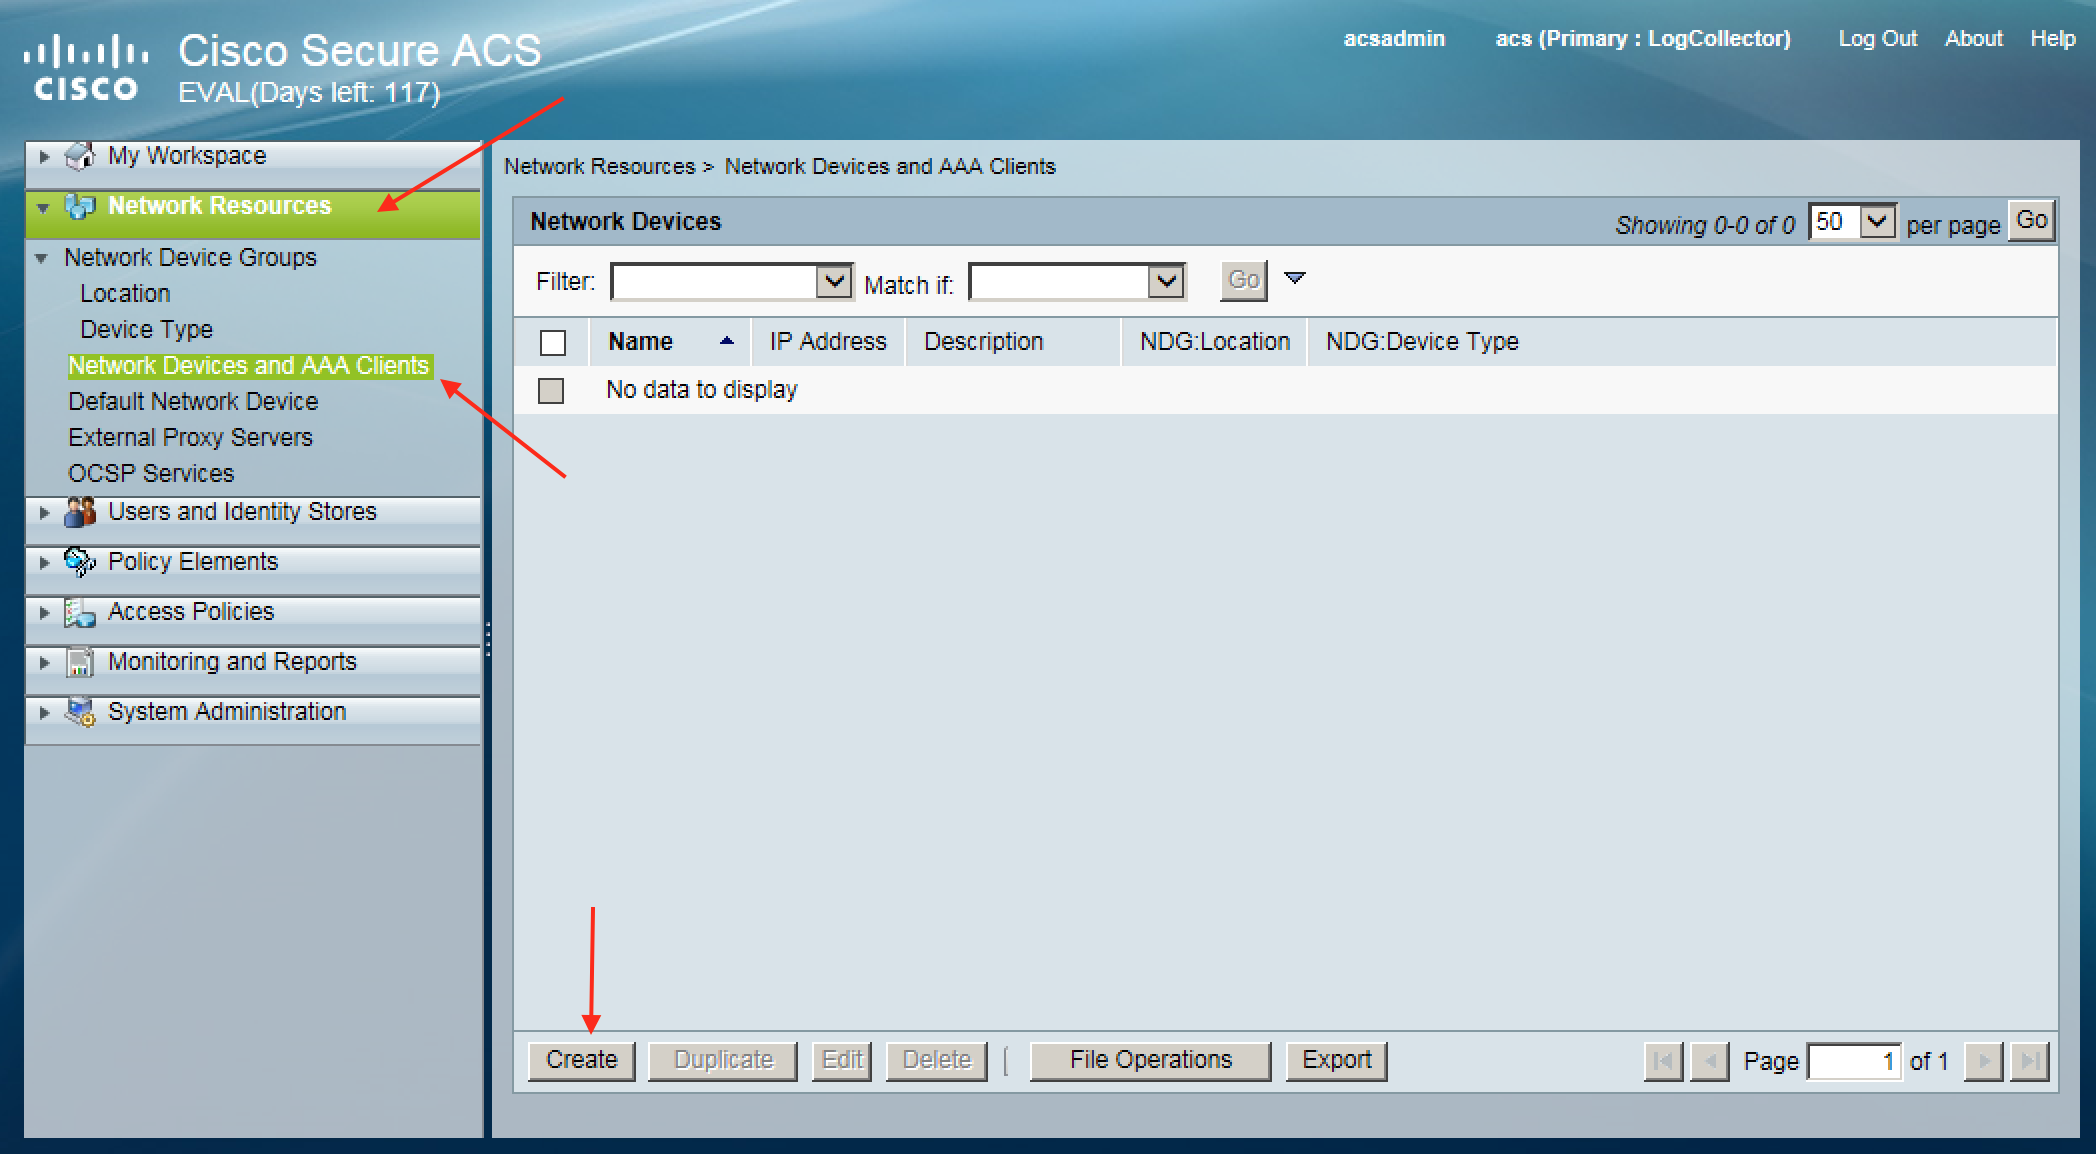Open the 50 per page dropdown
The width and height of the screenshot is (2096, 1154).
1877,221
